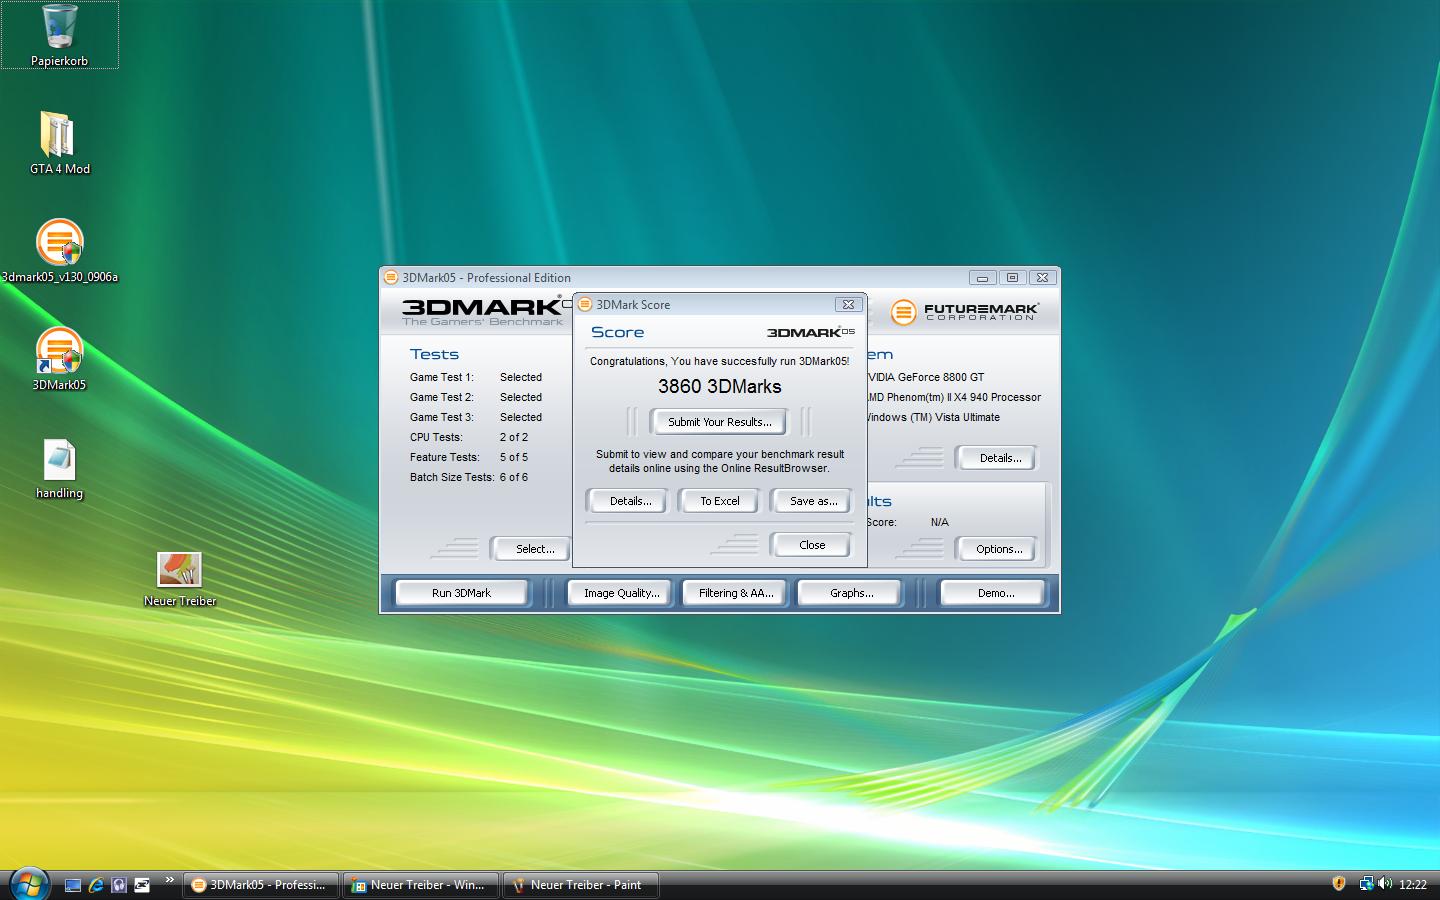Click the fourth quick launch shortcut icon
Viewport: 1440px width, 900px height.
point(142,885)
